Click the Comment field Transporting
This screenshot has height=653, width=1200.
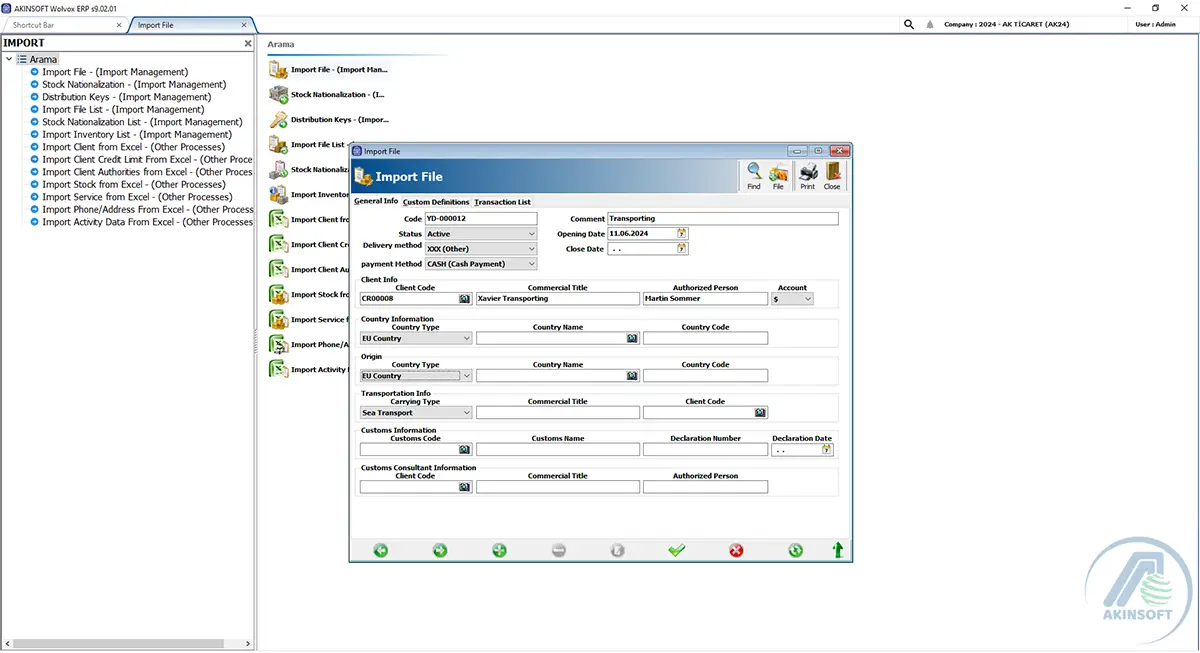[x=722, y=218]
